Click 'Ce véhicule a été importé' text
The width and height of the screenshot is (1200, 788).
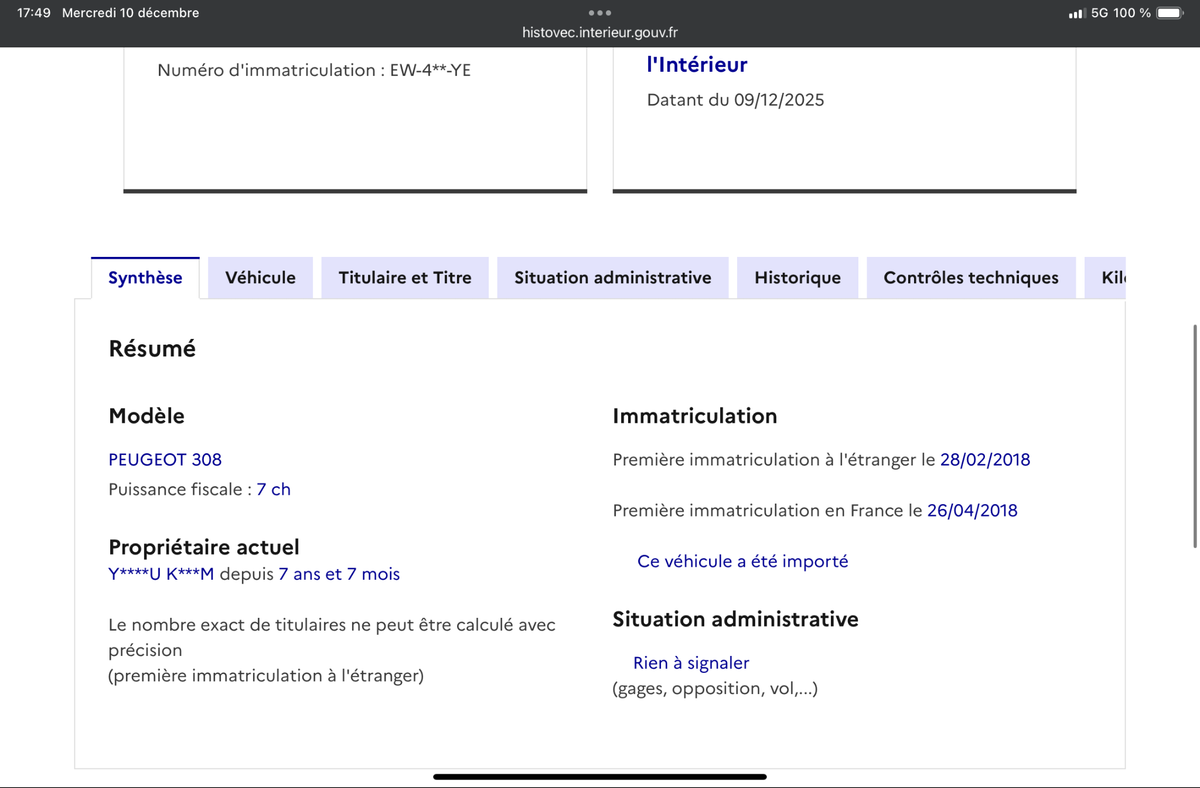[743, 561]
